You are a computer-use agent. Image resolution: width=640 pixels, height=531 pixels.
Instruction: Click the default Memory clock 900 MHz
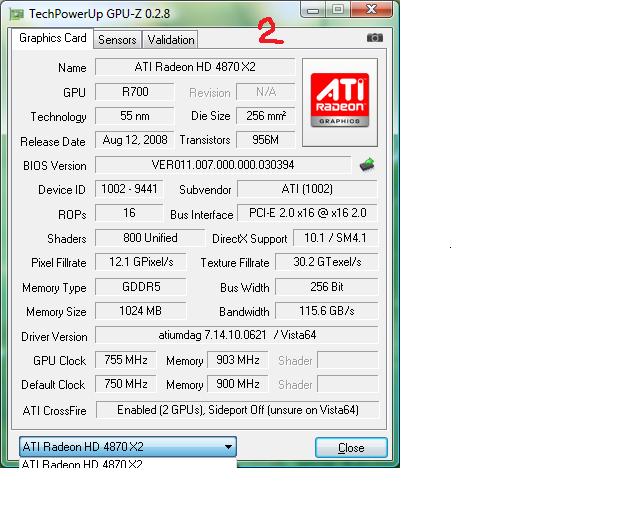238,384
